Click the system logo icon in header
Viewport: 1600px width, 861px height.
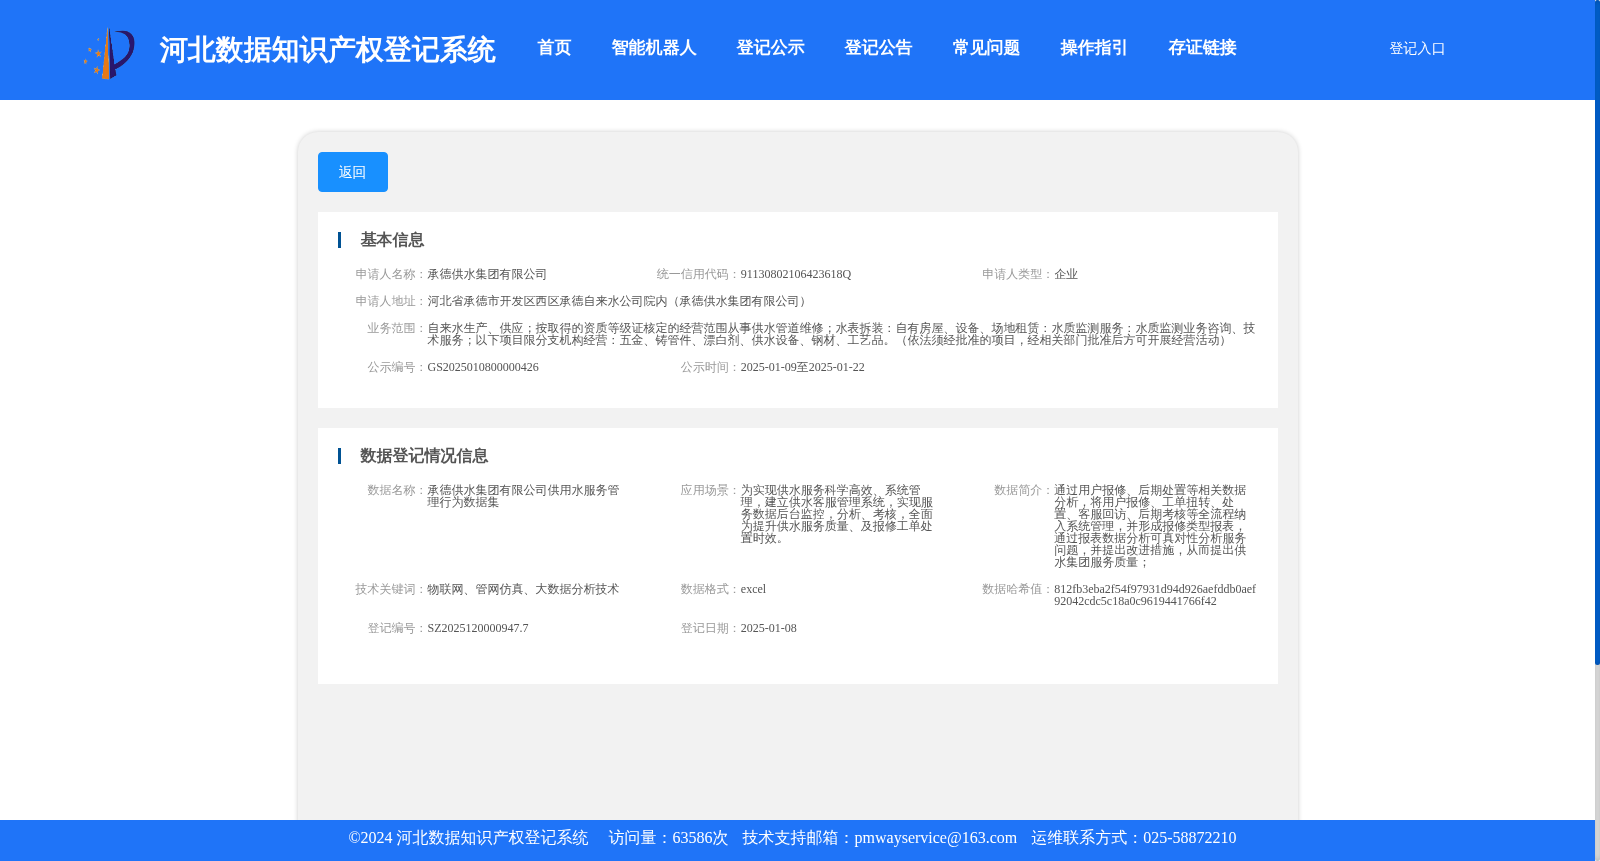coord(109,53)
